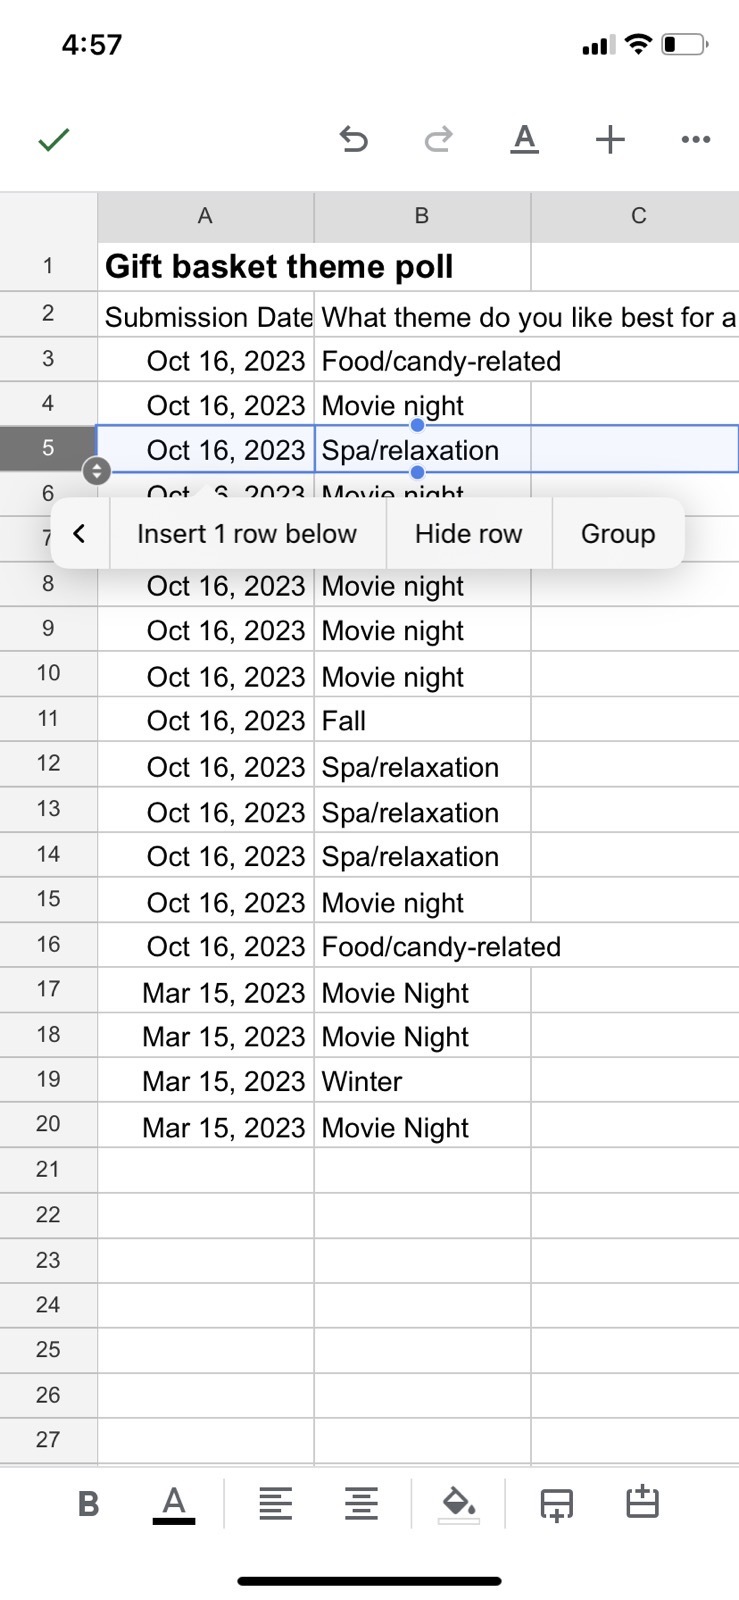Image resolution: width=739 pixels, height=1600 pixels.
Task: Show previous context menu options
Action: (x=80, y=534)
